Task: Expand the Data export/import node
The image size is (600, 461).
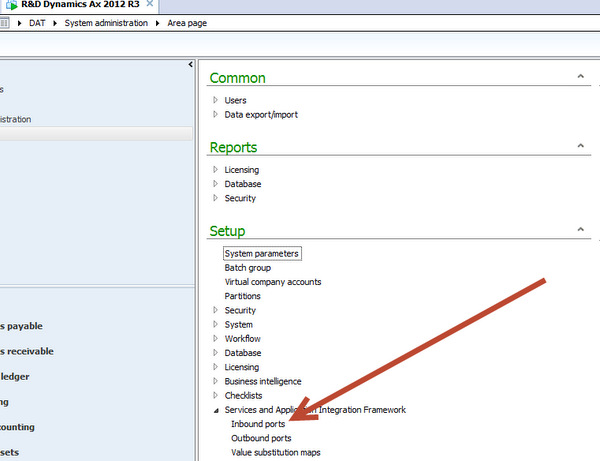Action: click(x=215, y=114)
